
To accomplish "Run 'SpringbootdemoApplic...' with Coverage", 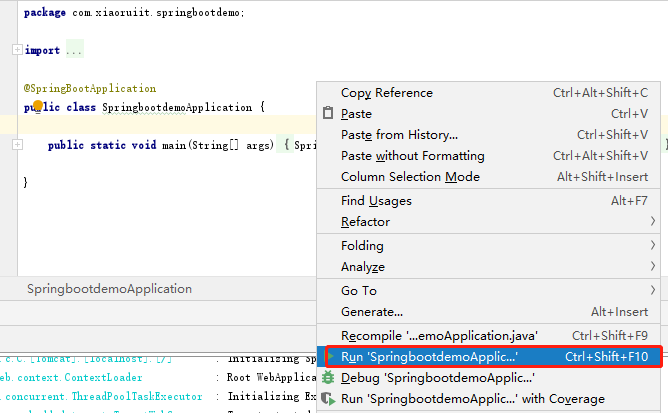I will pyautogui.click(x=489, y=399).
